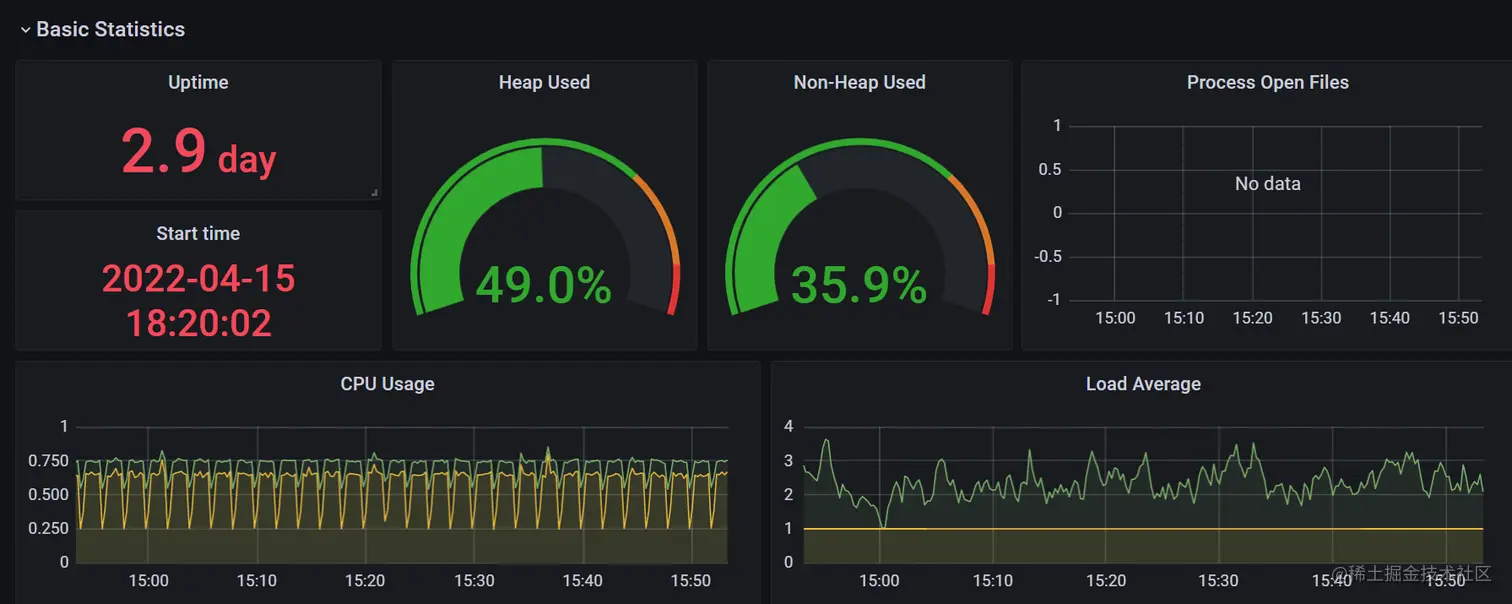Click the No data message in Open Files

coord(1267,183)
